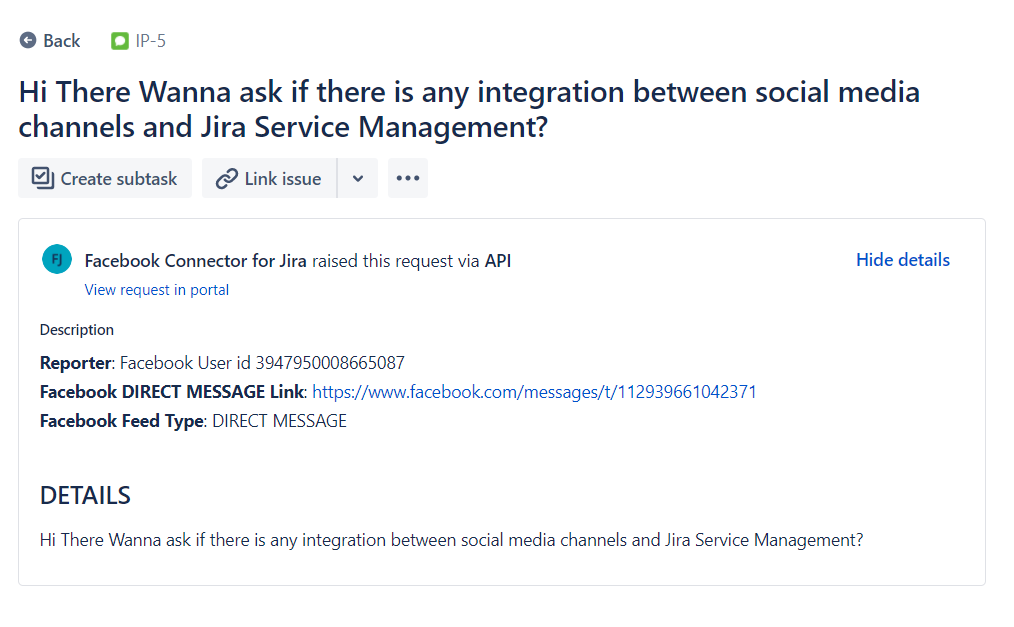Viewport: 1014px width, 627px height.
Task: Open the three-dots more actions menu
Action: click(407, 178)
